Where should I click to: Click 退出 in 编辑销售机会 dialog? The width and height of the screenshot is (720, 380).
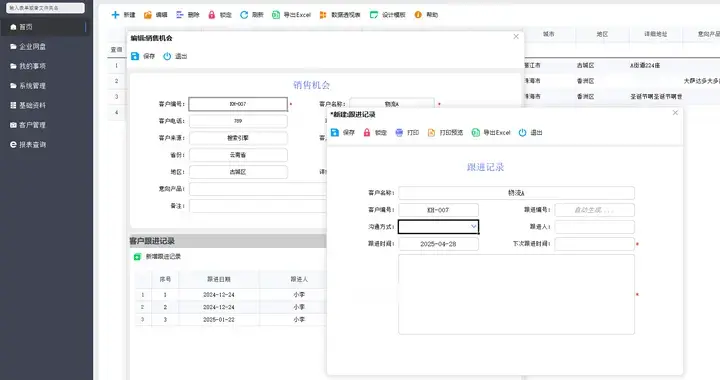click(175, 56)
